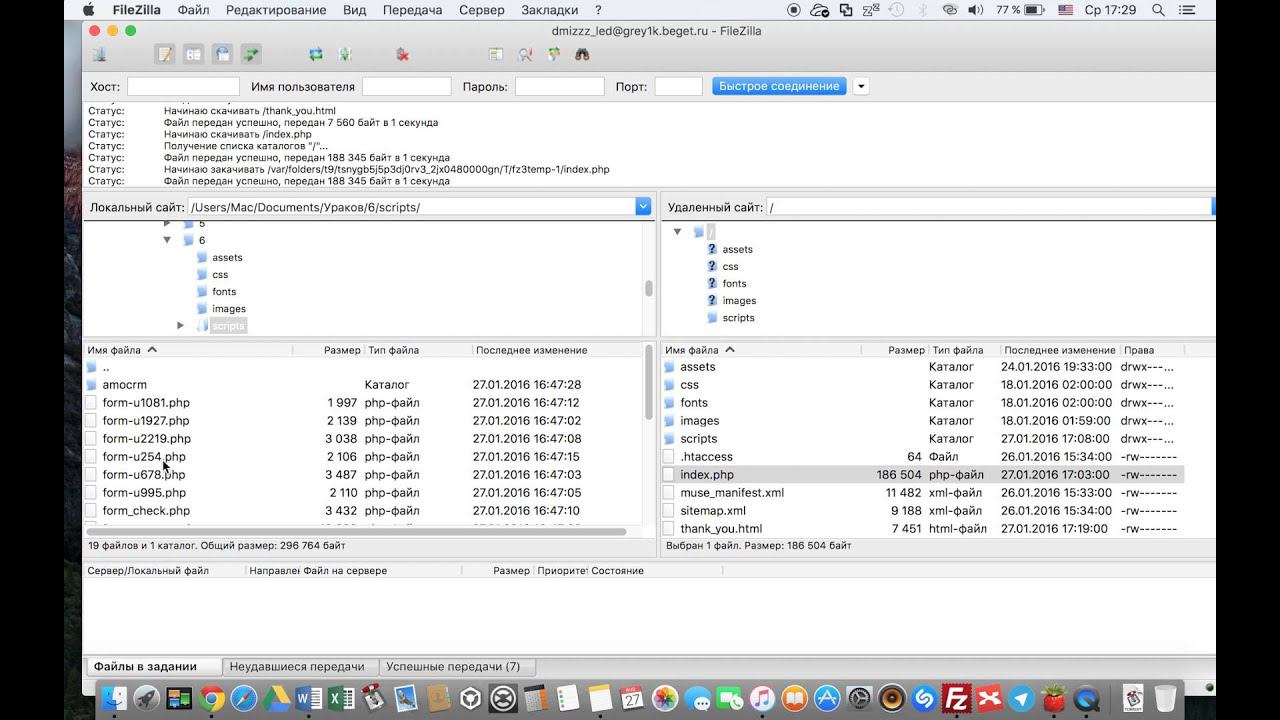Select form-u1081.php in local file list
Screen dimensions: 1280x720
(x=146, y=403)
